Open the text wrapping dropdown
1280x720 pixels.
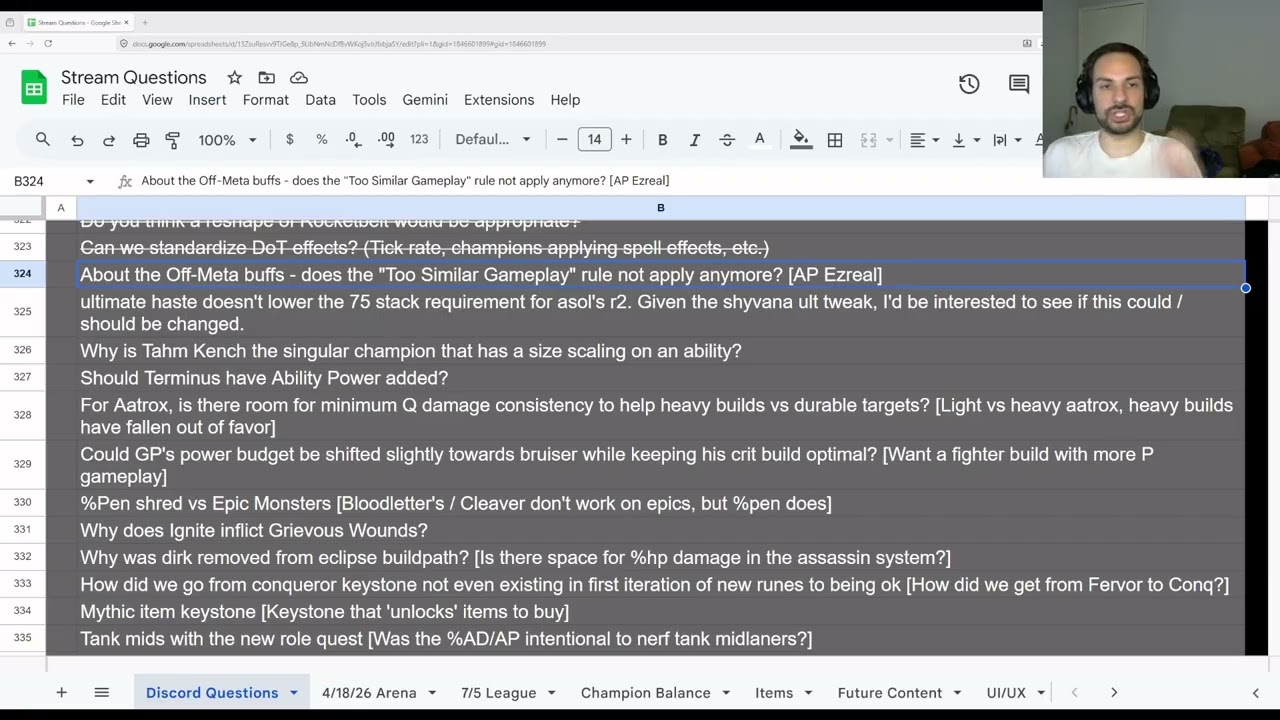click(x=1006, y=140)
